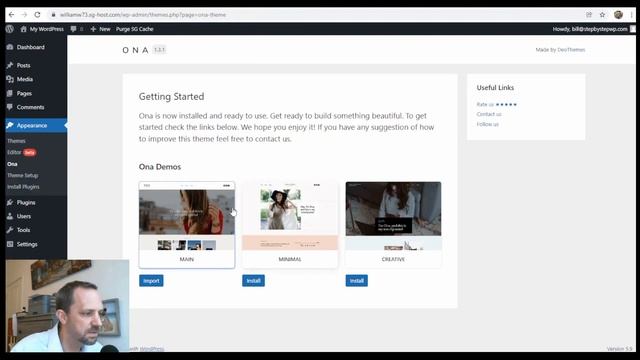Viewport: 640px width, 360px height.
Task: Click the Media icon in sidebar
Action: pyautogui.click(x=10, y=79)
